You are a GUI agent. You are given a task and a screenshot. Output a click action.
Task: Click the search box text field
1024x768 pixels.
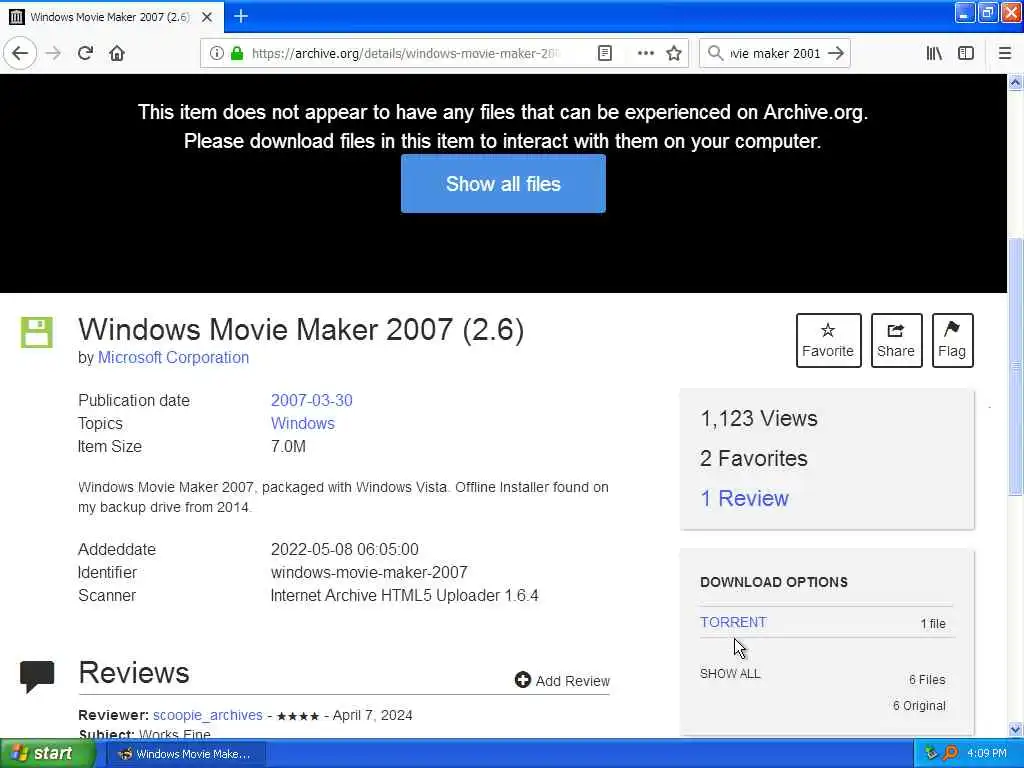coord(775,54)
